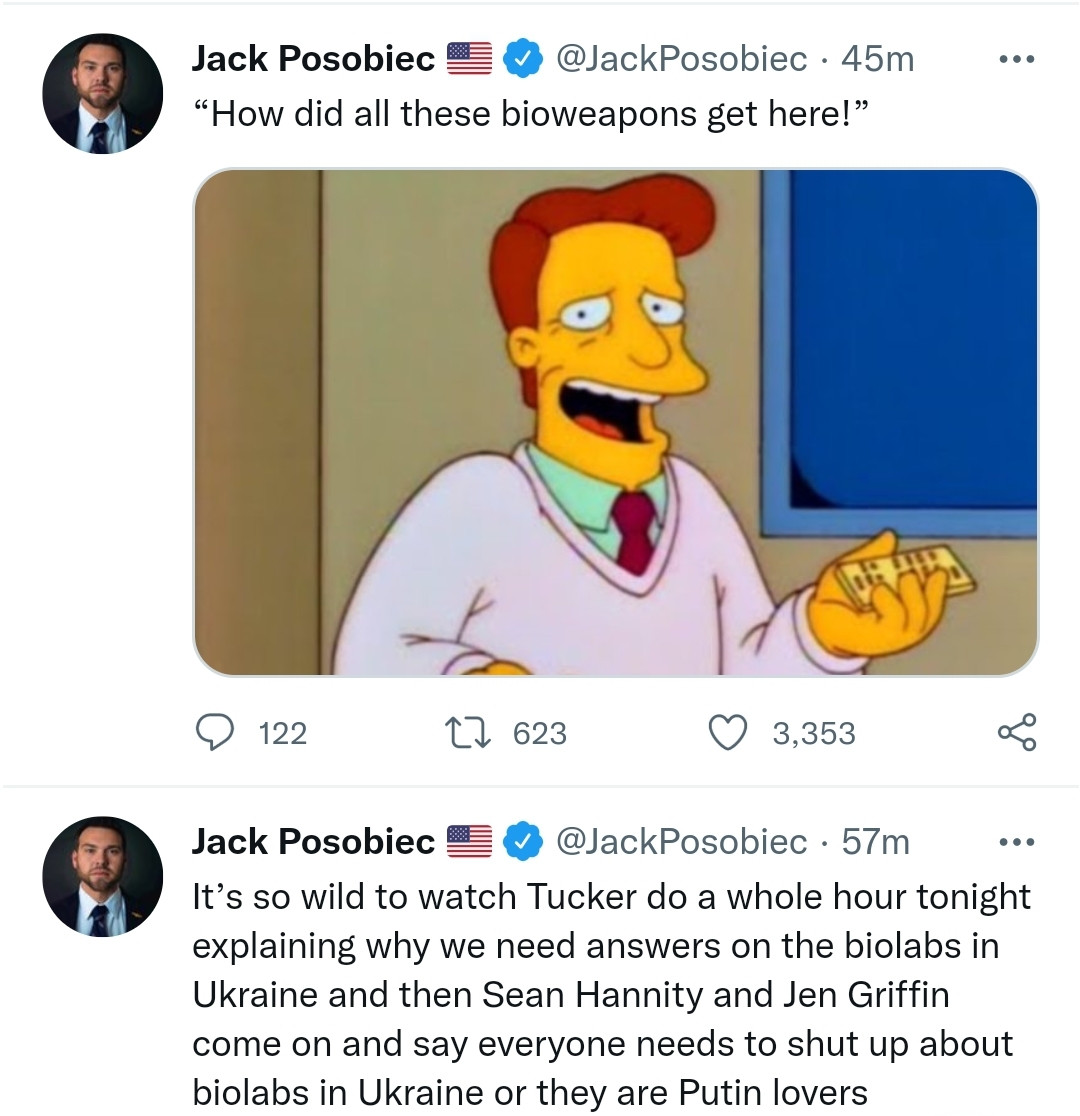
Task: Open more options on the 57m tweet
Action: tap(1017, 842)
